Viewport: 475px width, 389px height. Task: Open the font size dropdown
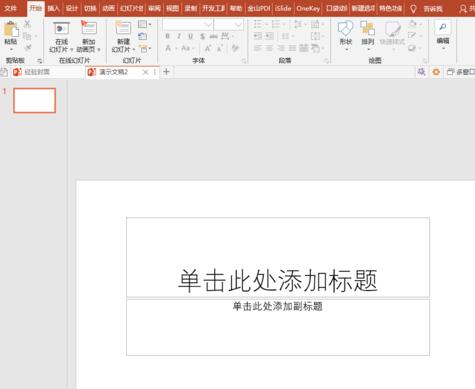coord(238,24)
